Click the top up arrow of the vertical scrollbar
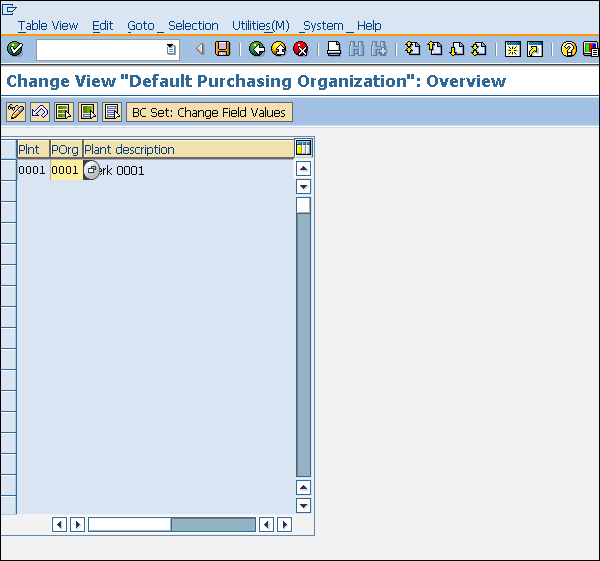 click(x=303, y=168)
